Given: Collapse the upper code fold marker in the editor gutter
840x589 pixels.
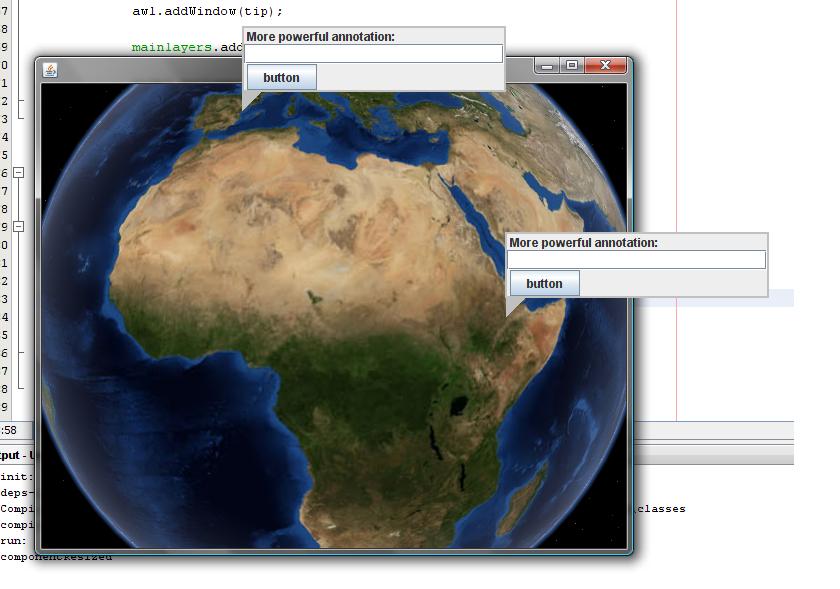Looking at the screenshot, I should click(x=18, y=173).
